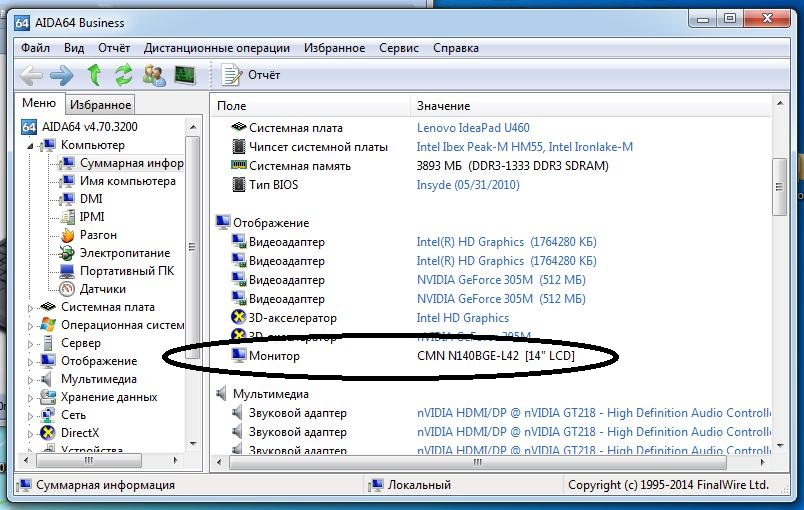The image size is (804, 510).
Task: Open the Дистанционные операции menu
Action: click(x=216, y=48)
